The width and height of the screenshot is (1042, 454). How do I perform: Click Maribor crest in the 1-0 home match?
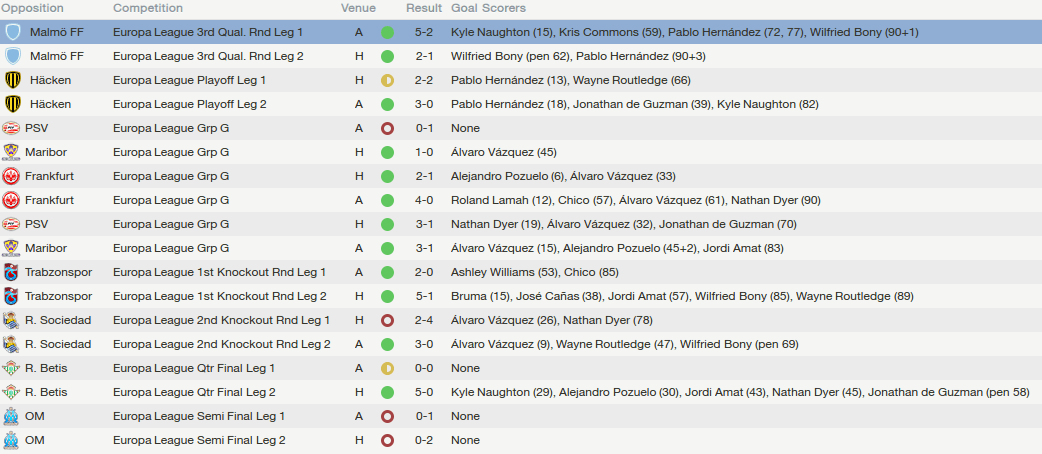[x=11, y=152]
